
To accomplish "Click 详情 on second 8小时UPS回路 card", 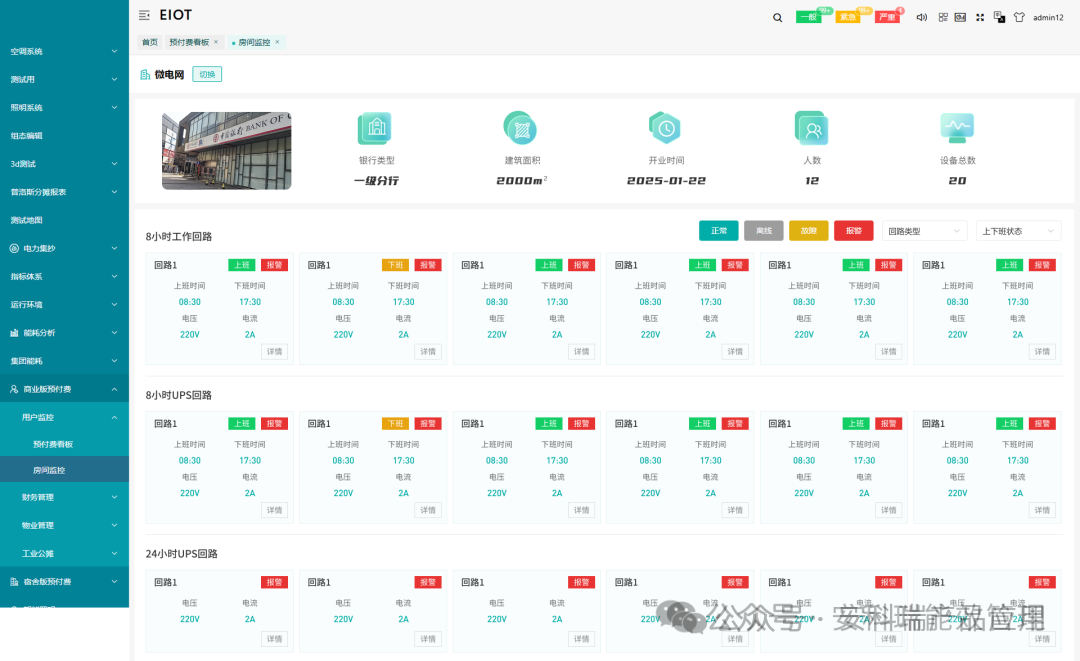I will 428,510.
